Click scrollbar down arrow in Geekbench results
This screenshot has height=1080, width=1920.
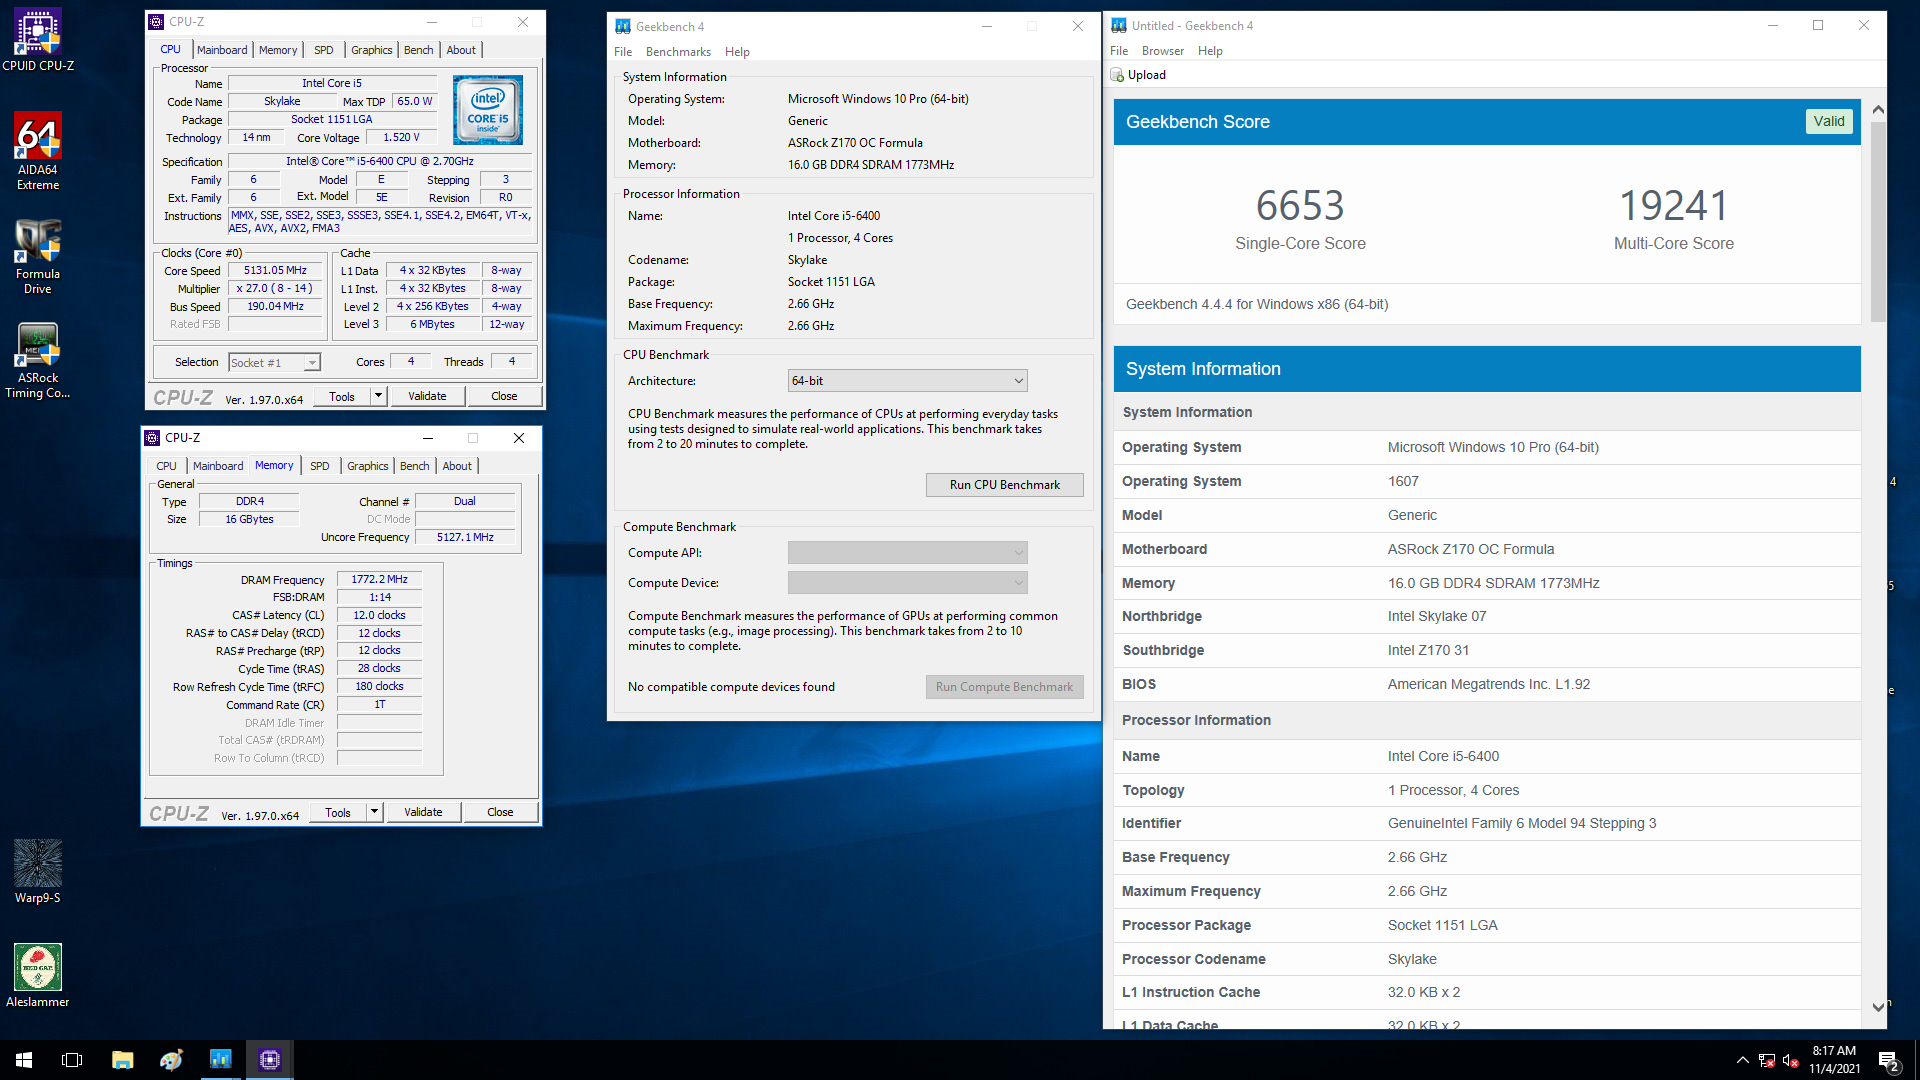tap(1878, 1007)
